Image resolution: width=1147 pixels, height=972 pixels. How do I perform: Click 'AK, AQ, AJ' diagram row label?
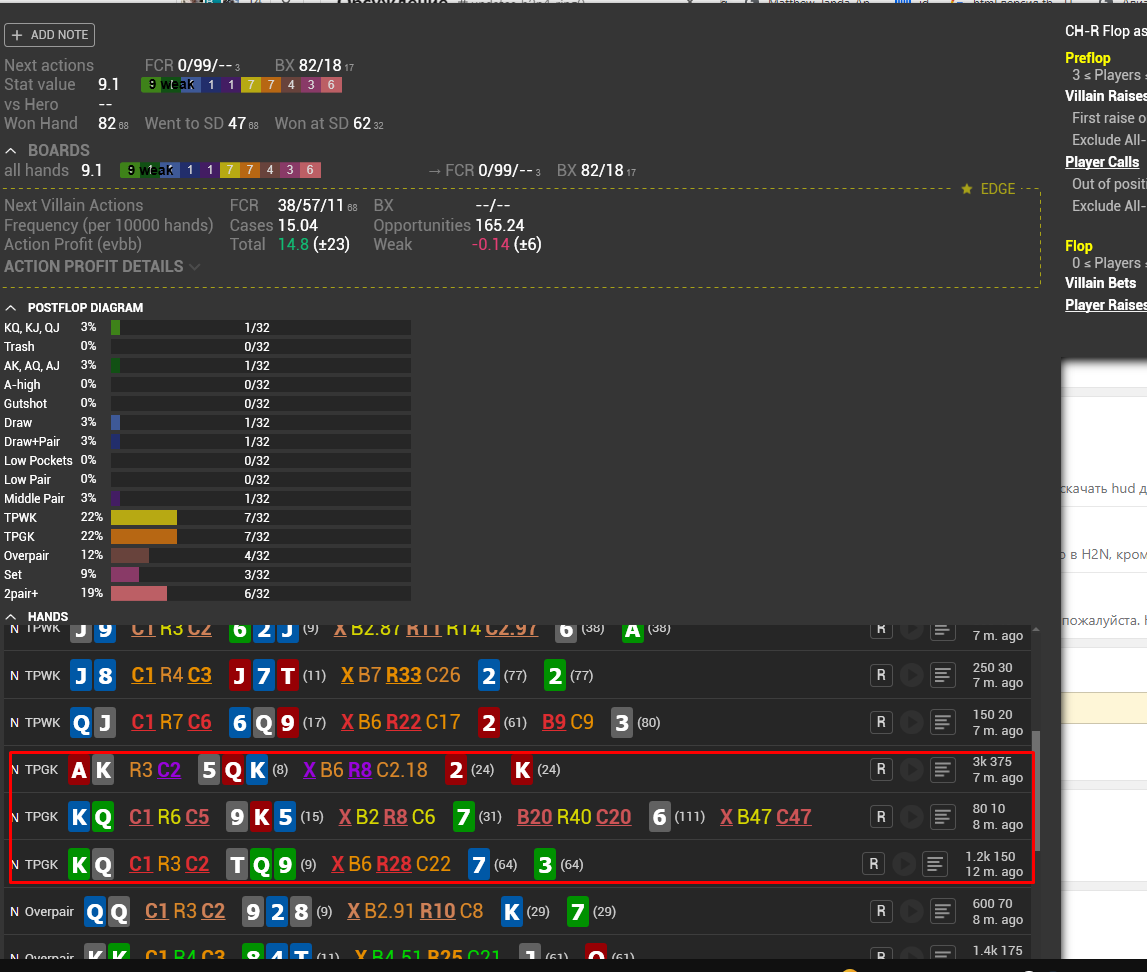(x=31, y=366)
